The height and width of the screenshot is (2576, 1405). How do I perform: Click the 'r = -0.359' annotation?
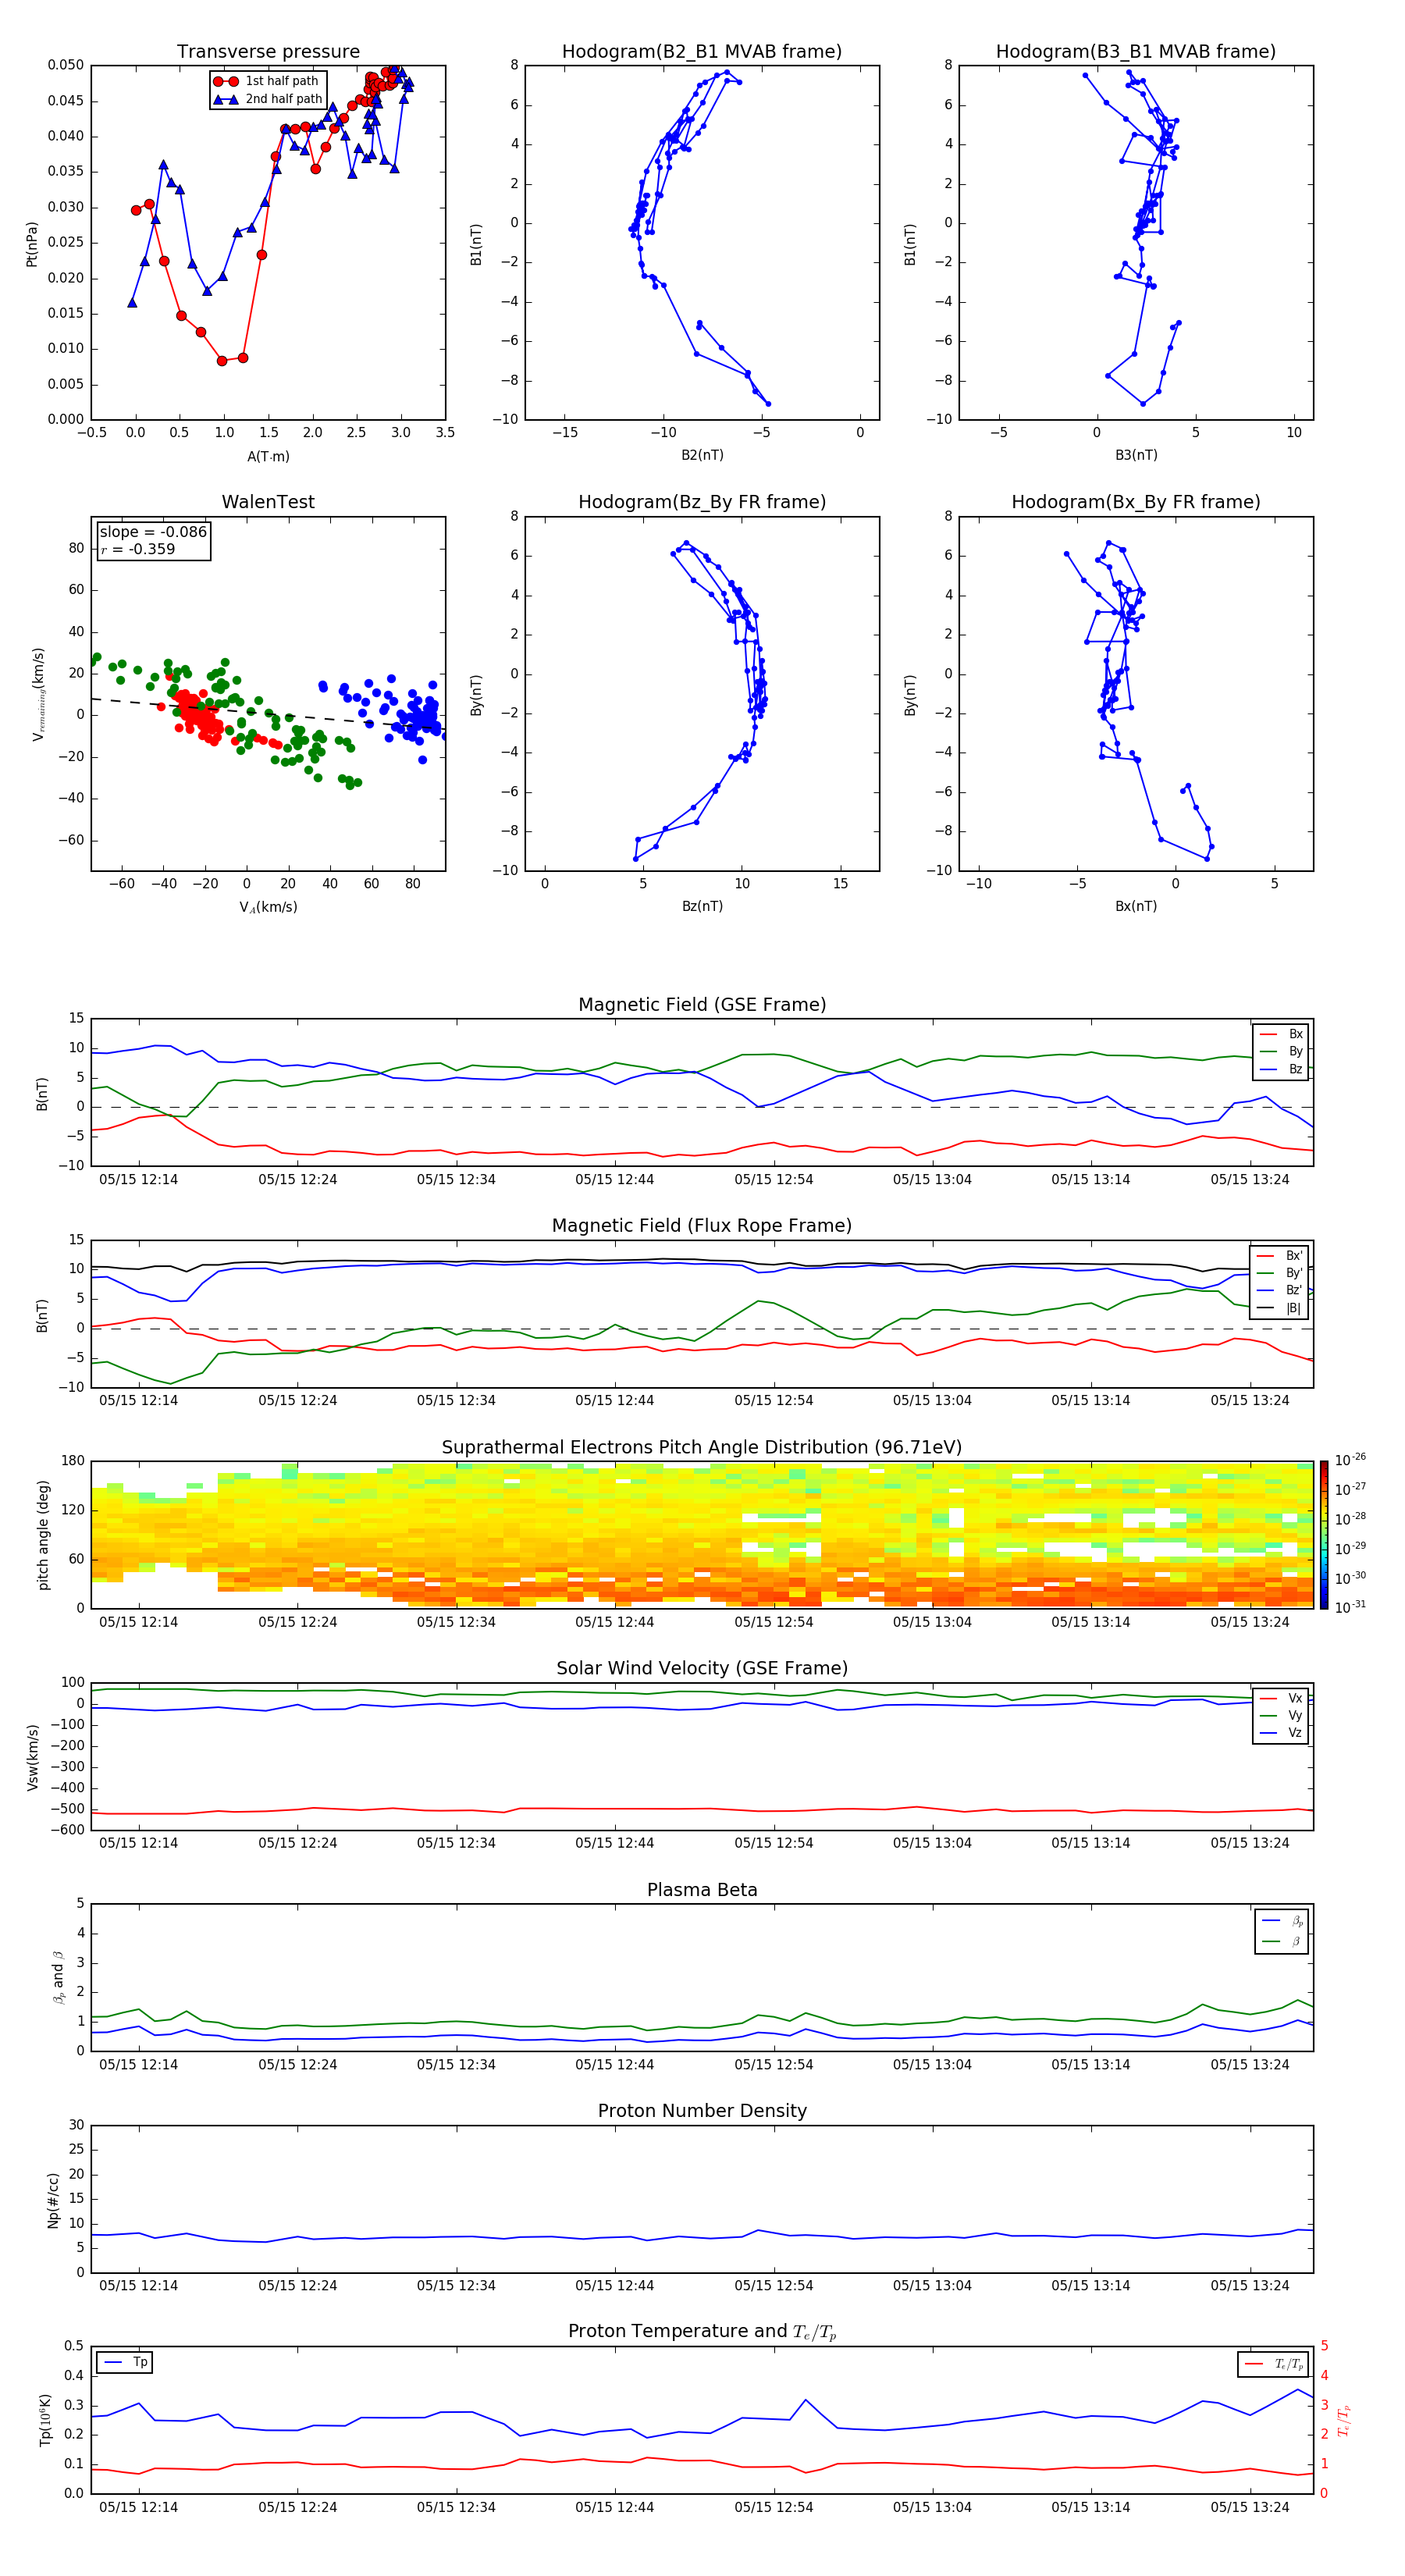(138, 550)
